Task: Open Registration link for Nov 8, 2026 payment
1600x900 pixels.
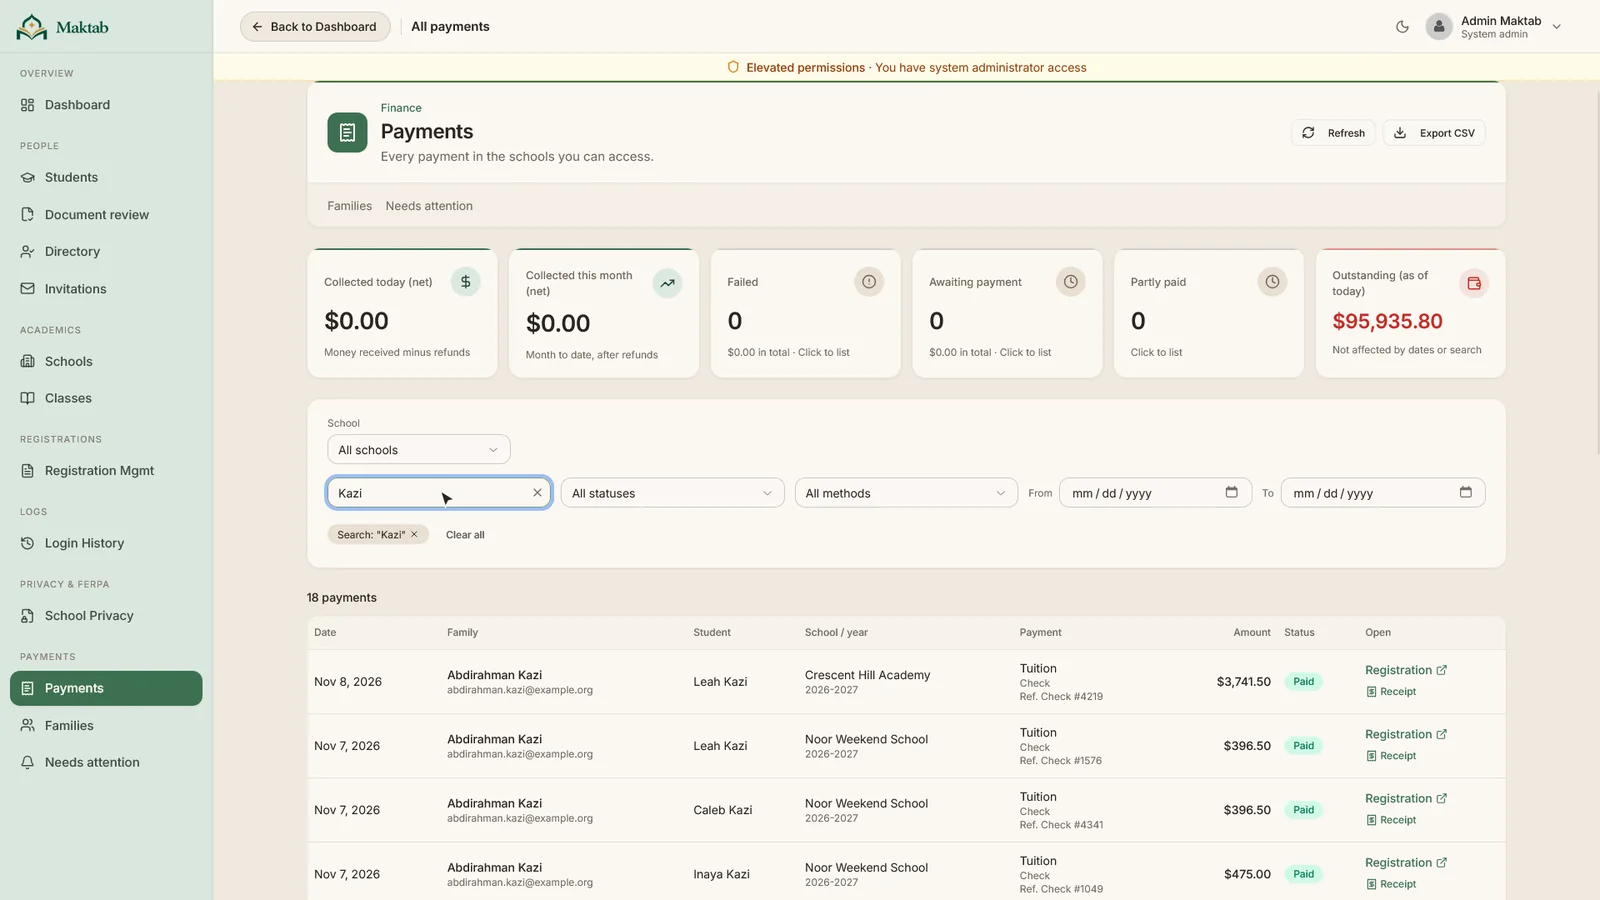Action: (x=1406, y=670)
